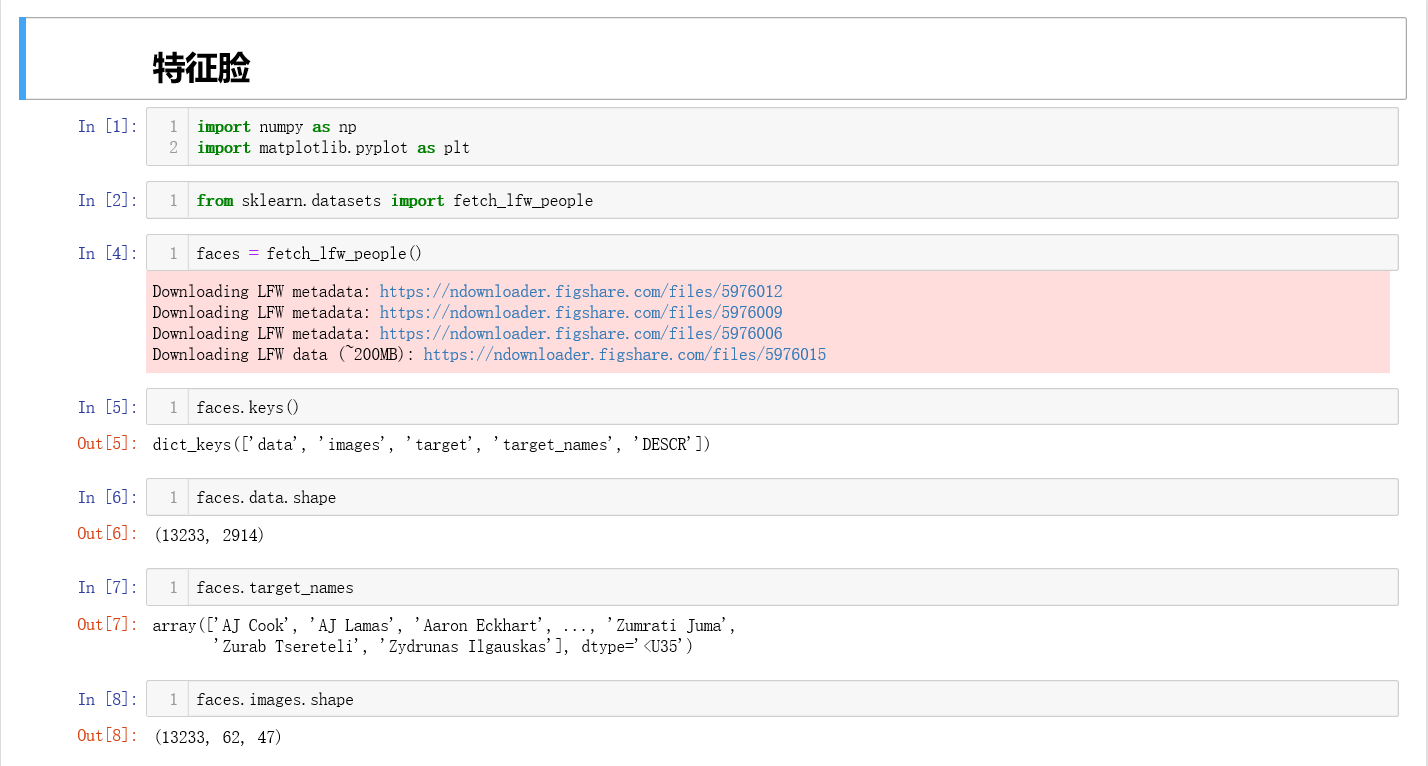Click the Out[5] prompt label
The height and width of the screenshot is (766, 1428).
pos(108,443)
